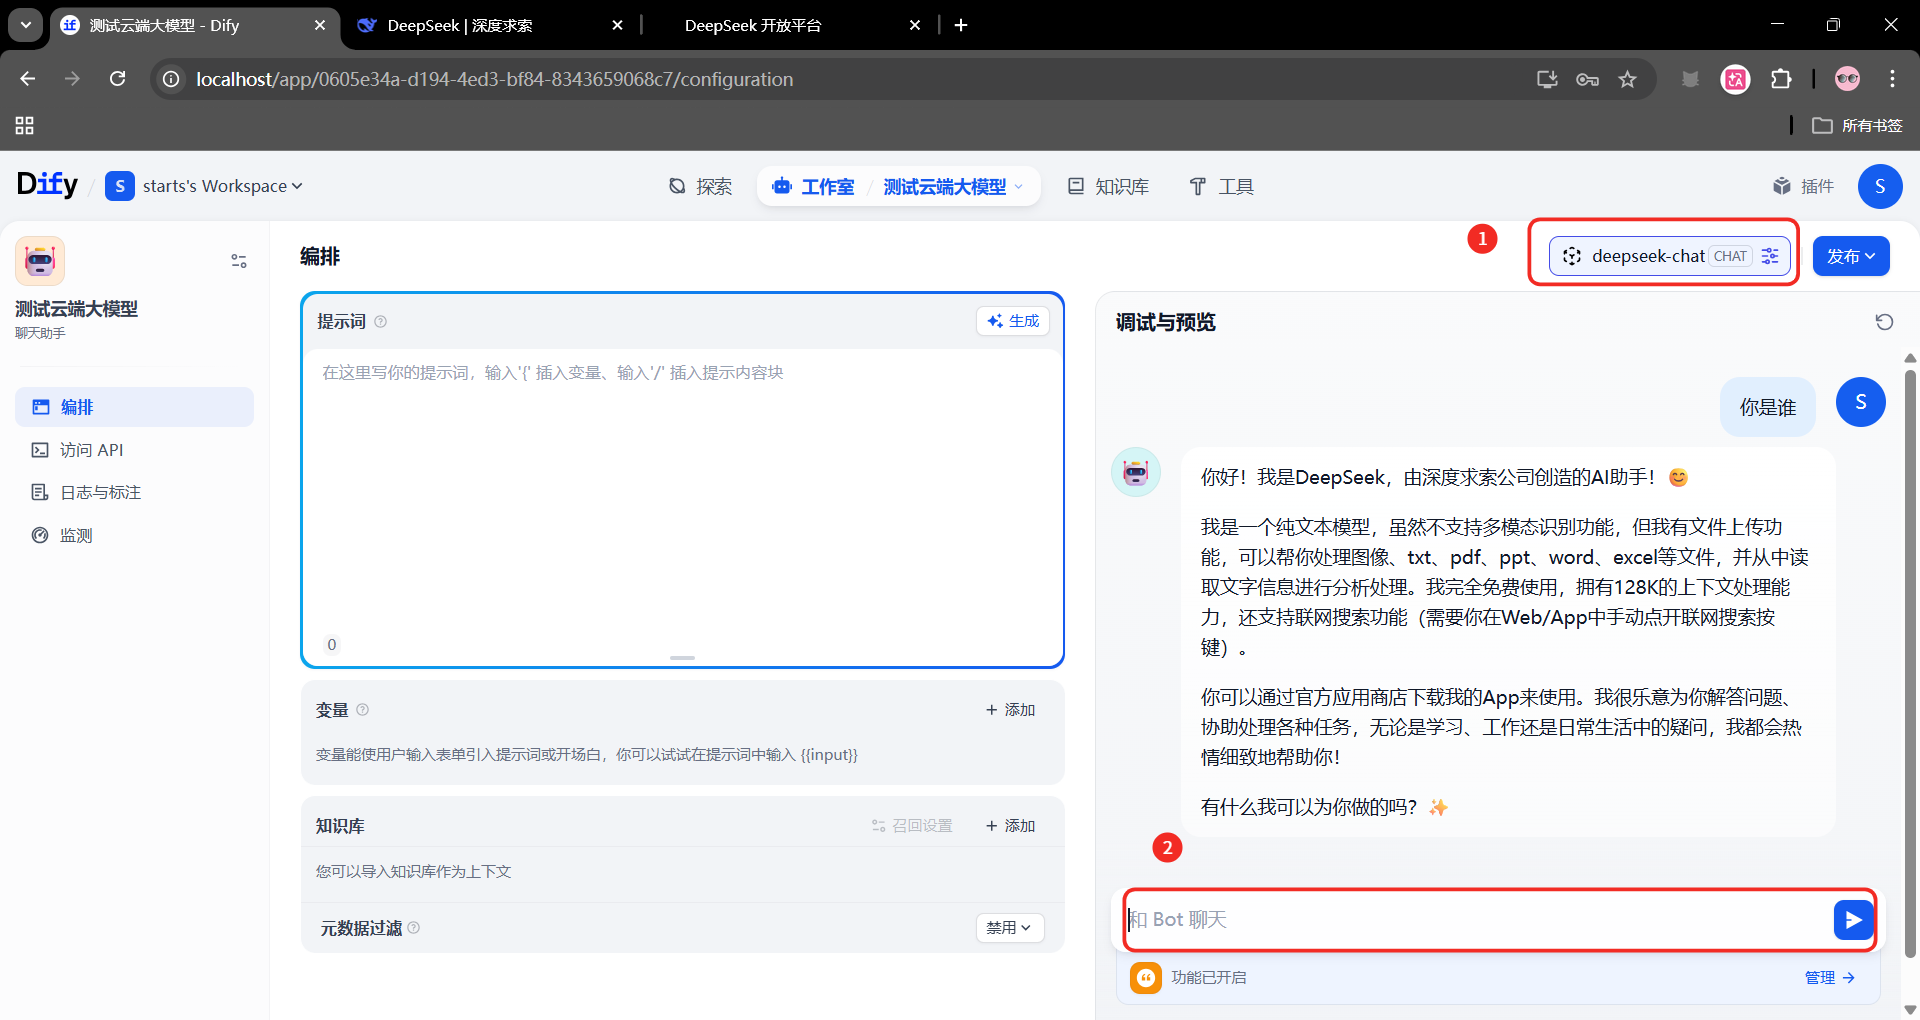
Task: Click the user avatar beside 你是谁
Action: click(x=1861, y=402)
